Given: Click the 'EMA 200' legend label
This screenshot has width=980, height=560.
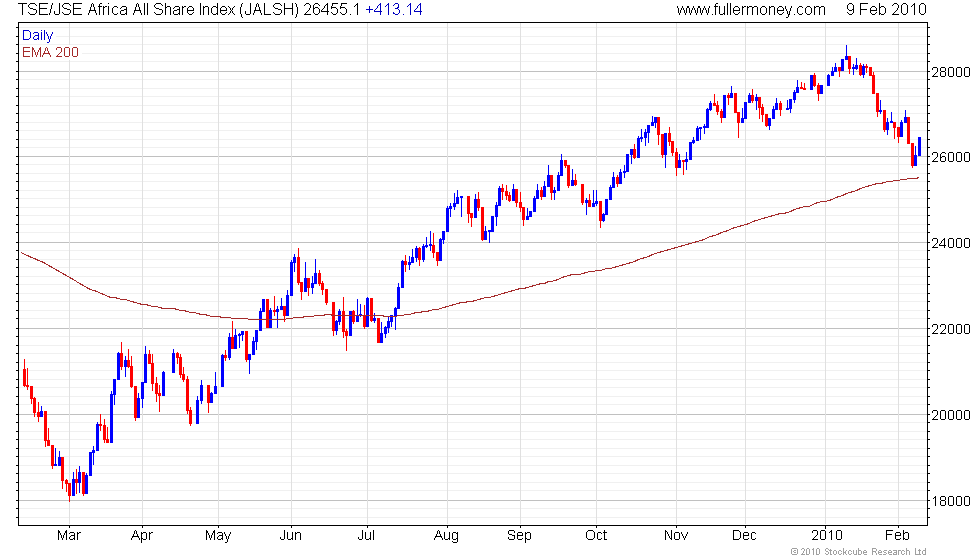Looking at the screenshot, I should pyautogui.click(x=51, y=52).
